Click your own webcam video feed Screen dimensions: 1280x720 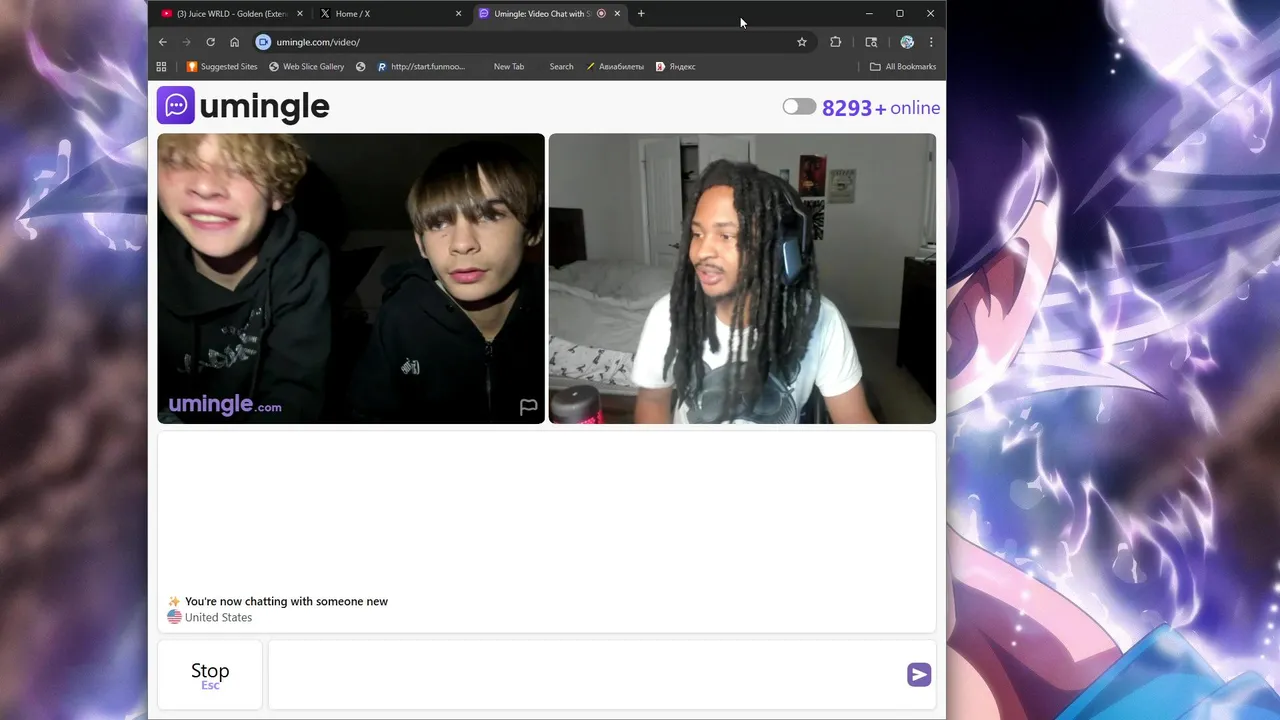click(x=742, y=278)
